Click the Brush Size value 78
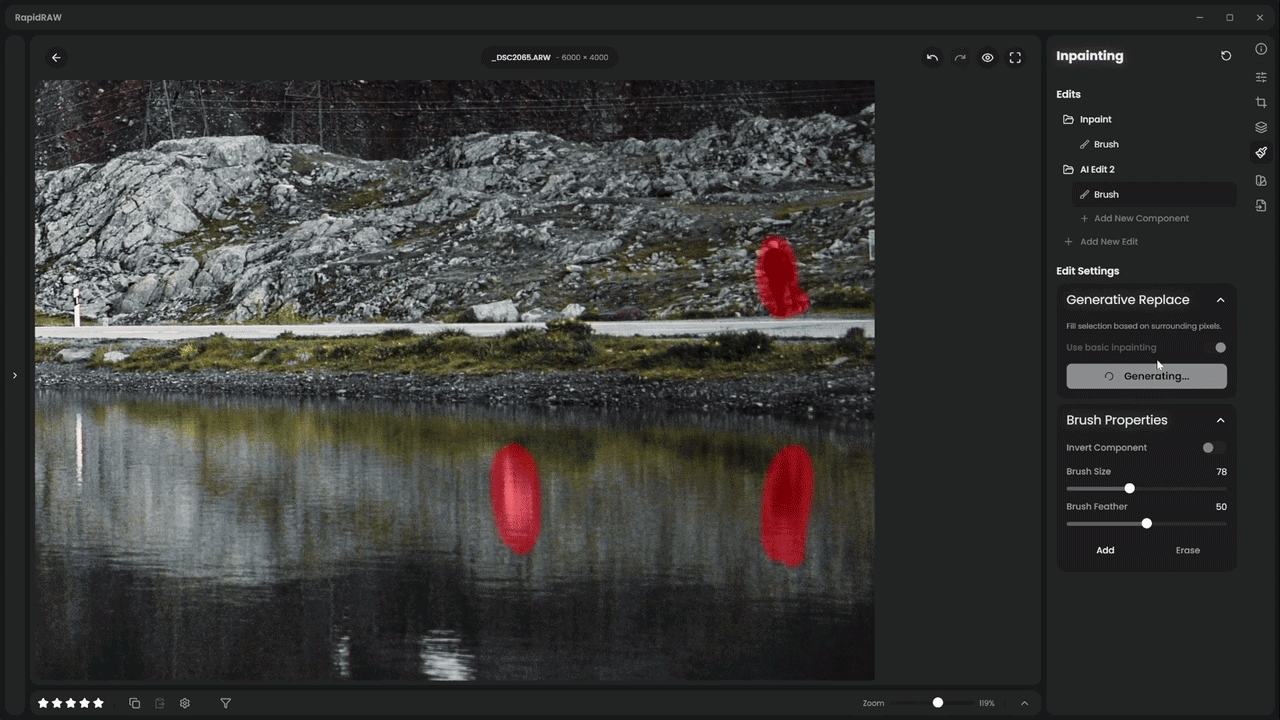 coord(1221,472)
